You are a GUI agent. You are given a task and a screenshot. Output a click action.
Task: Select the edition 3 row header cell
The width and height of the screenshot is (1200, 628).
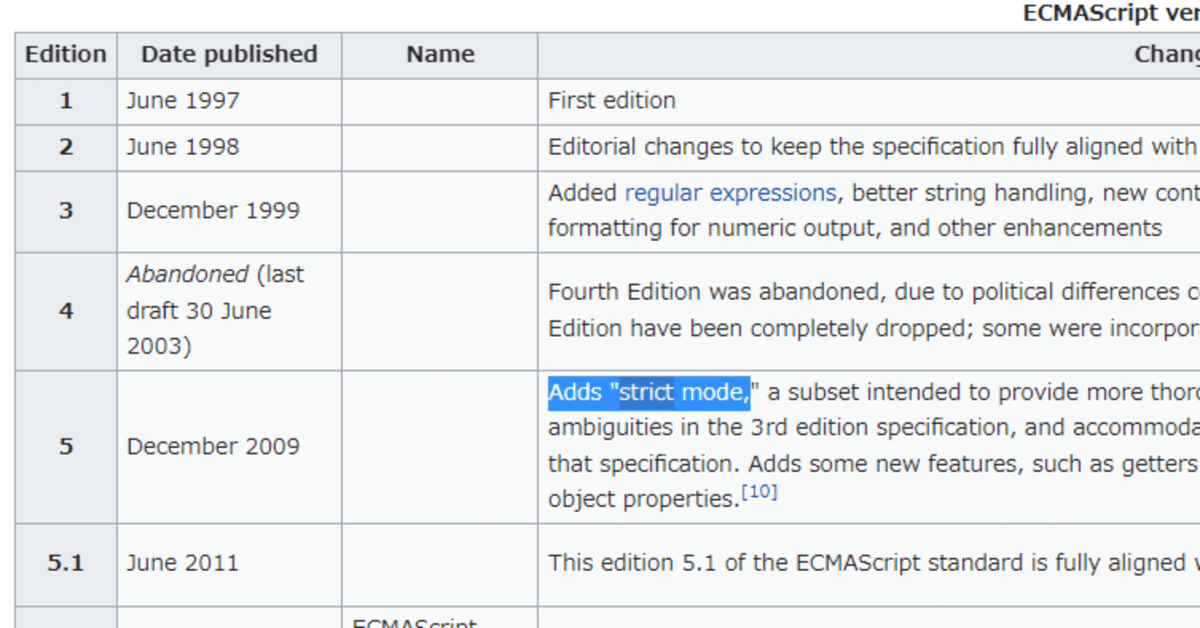pos(66,211)
